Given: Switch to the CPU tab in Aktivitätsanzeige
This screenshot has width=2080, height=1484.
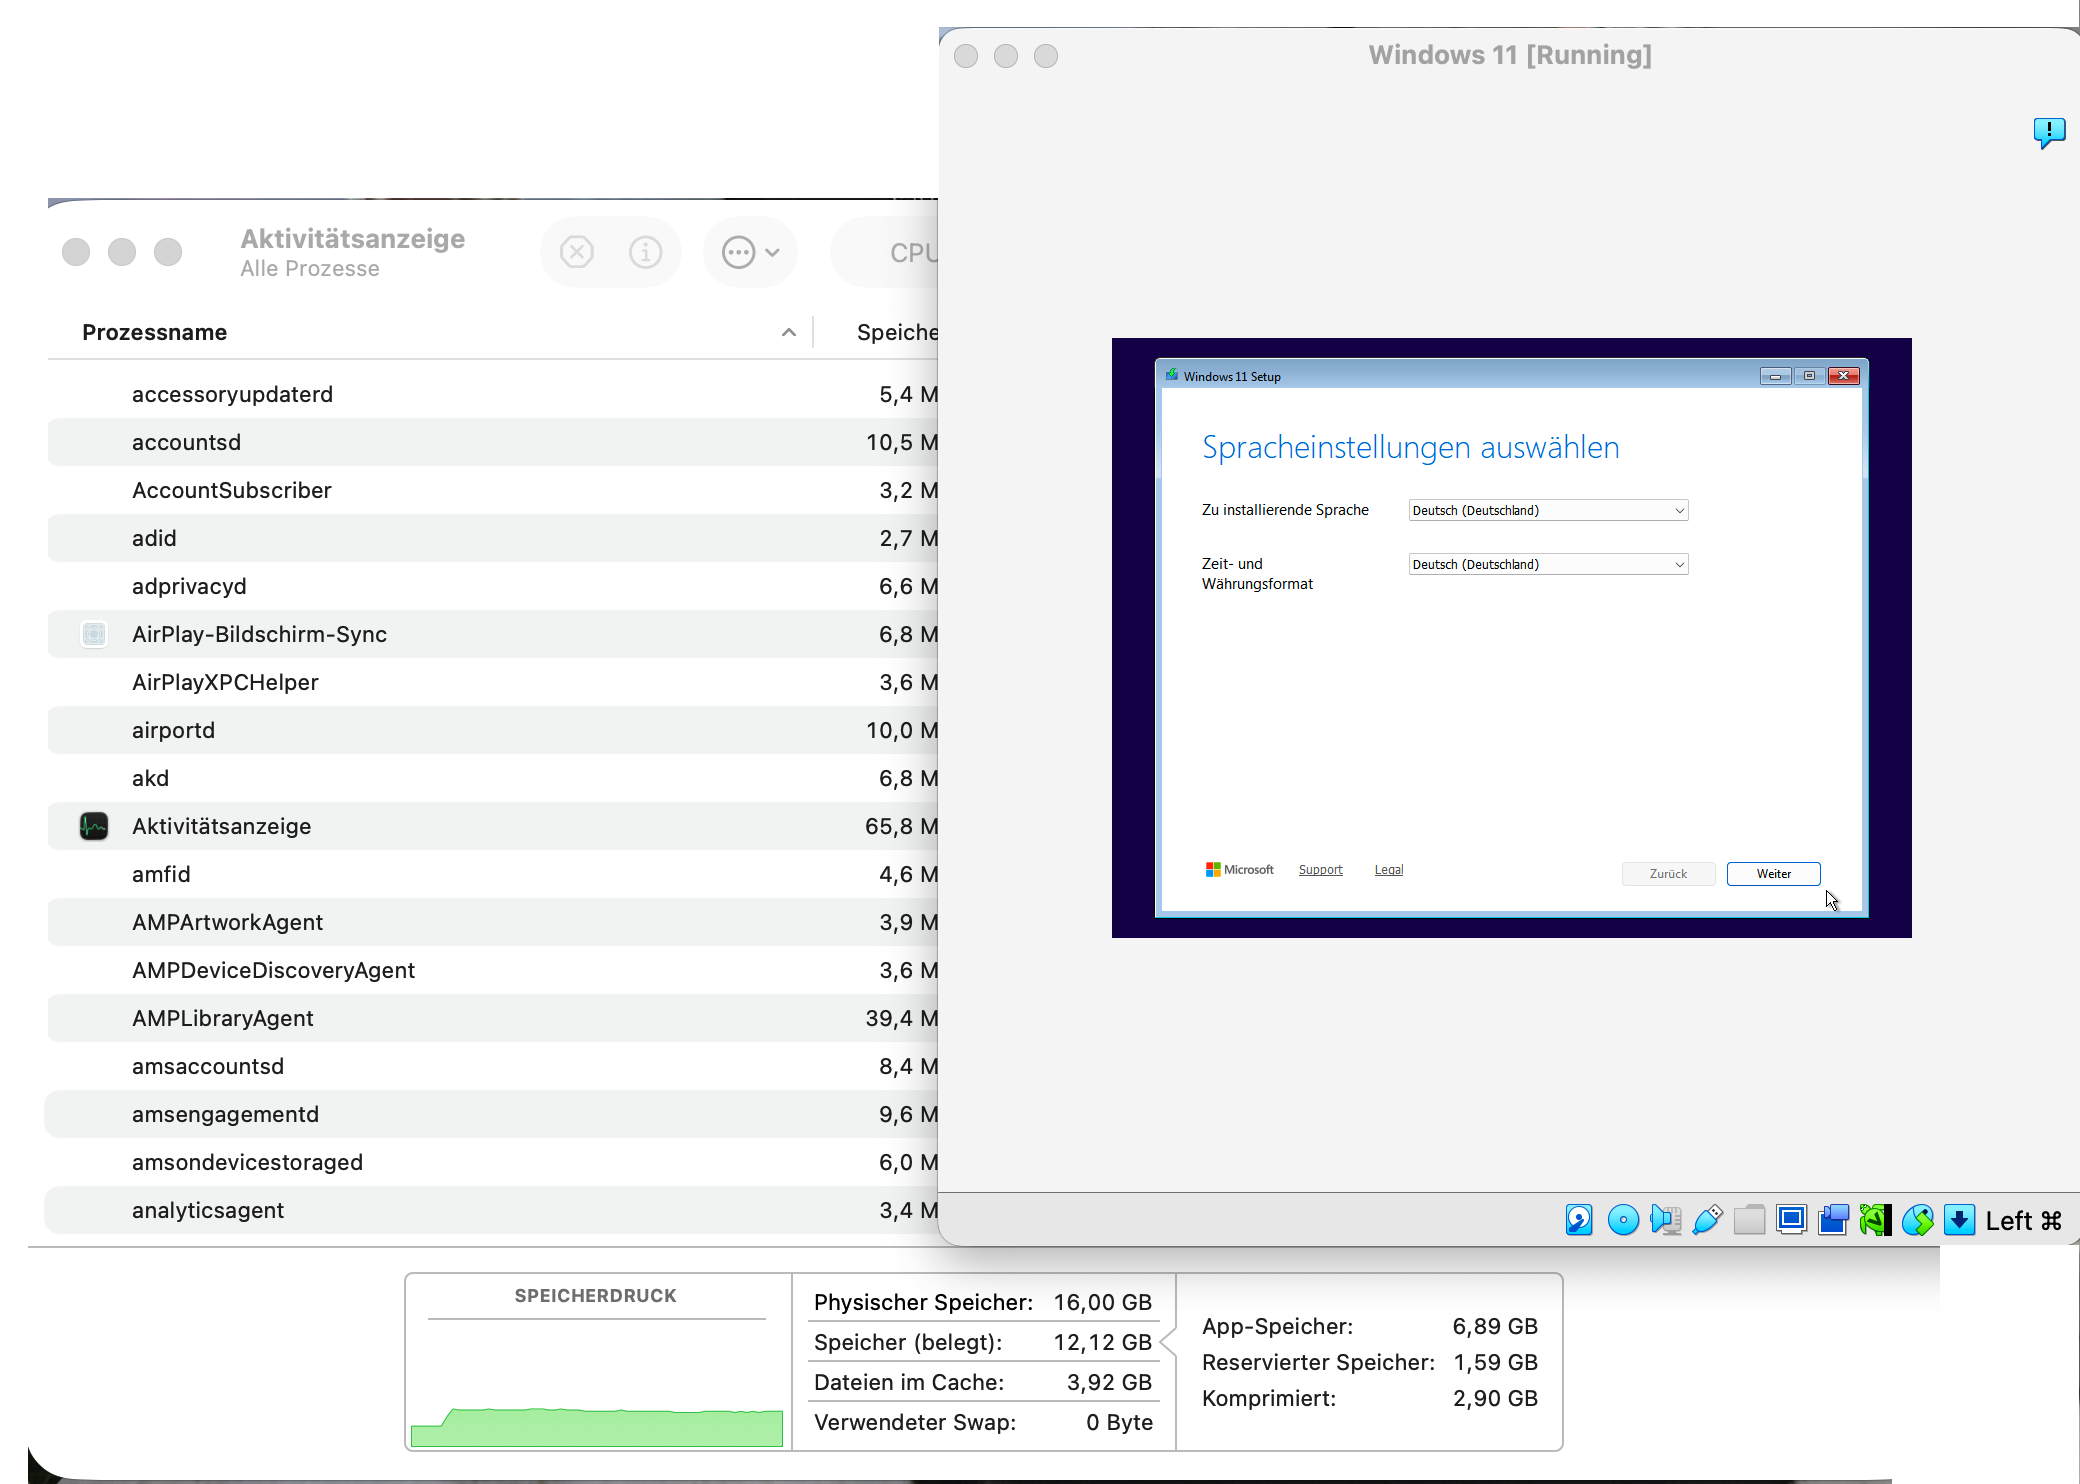Looking at the screenshot, I should point(912,253).
